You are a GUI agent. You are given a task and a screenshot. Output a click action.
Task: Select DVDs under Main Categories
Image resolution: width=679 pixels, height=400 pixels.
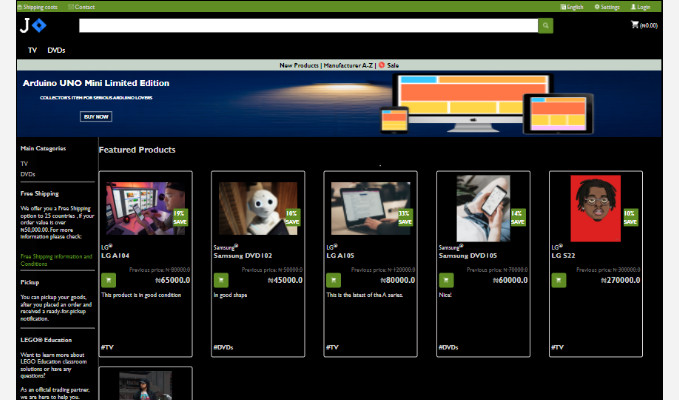28,174
